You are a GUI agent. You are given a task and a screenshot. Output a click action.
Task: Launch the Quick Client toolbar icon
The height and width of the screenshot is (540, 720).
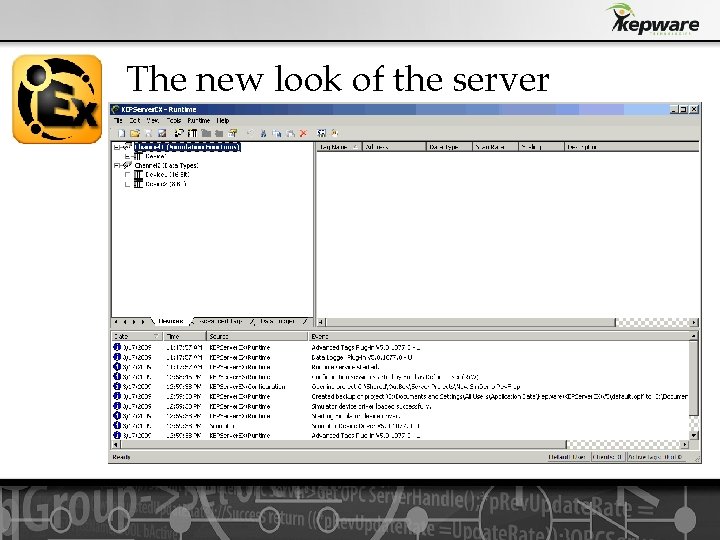tap(321, 133)
